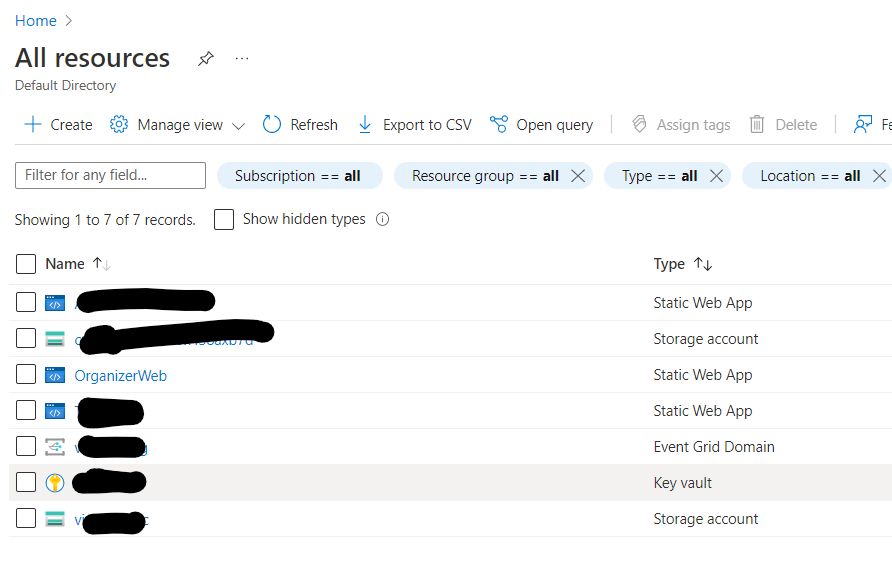Open the OrganizerWeb resource link

click(121, 376)
